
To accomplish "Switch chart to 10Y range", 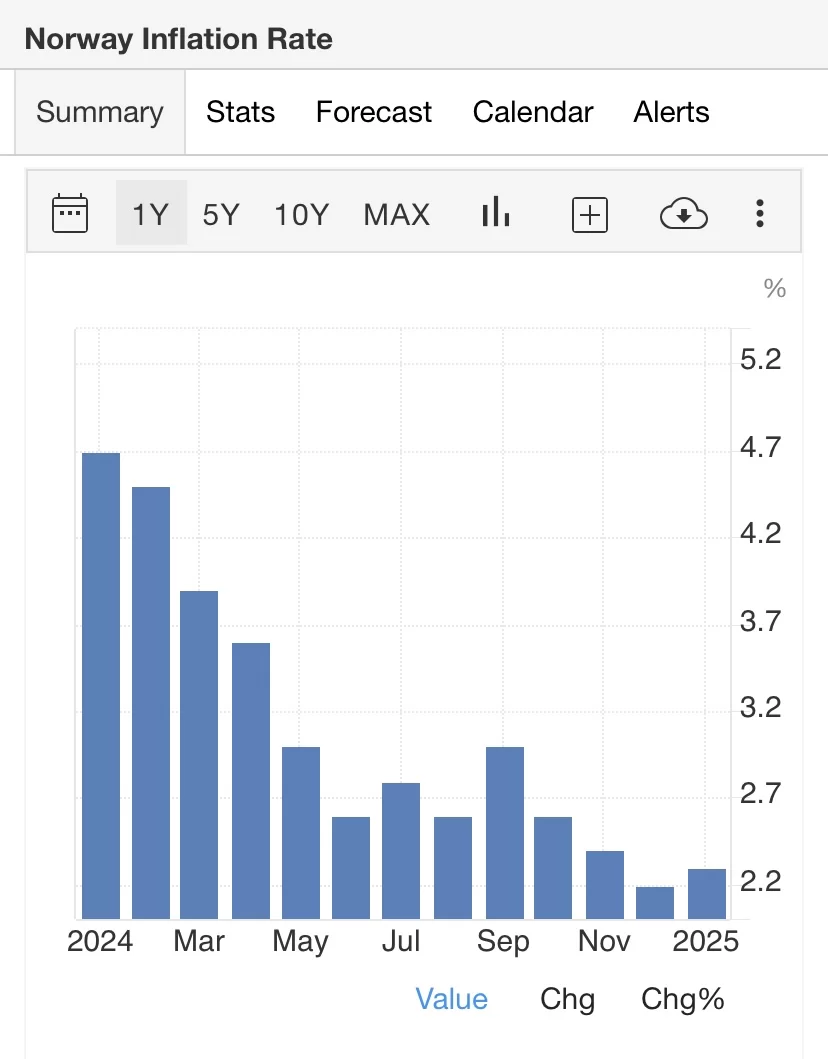I will pos(302,214).
